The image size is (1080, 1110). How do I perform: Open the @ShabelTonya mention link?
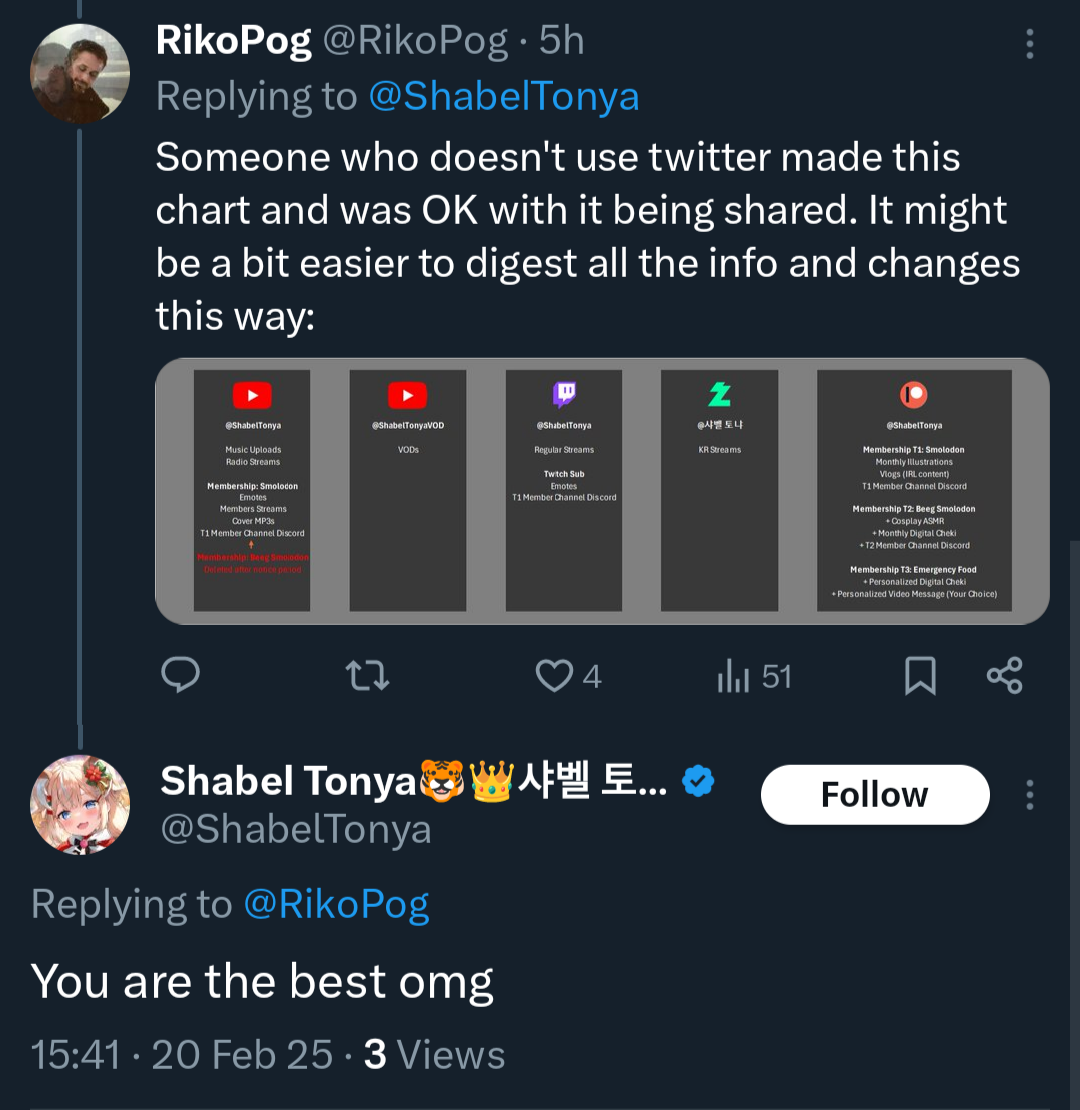point(504,97)
